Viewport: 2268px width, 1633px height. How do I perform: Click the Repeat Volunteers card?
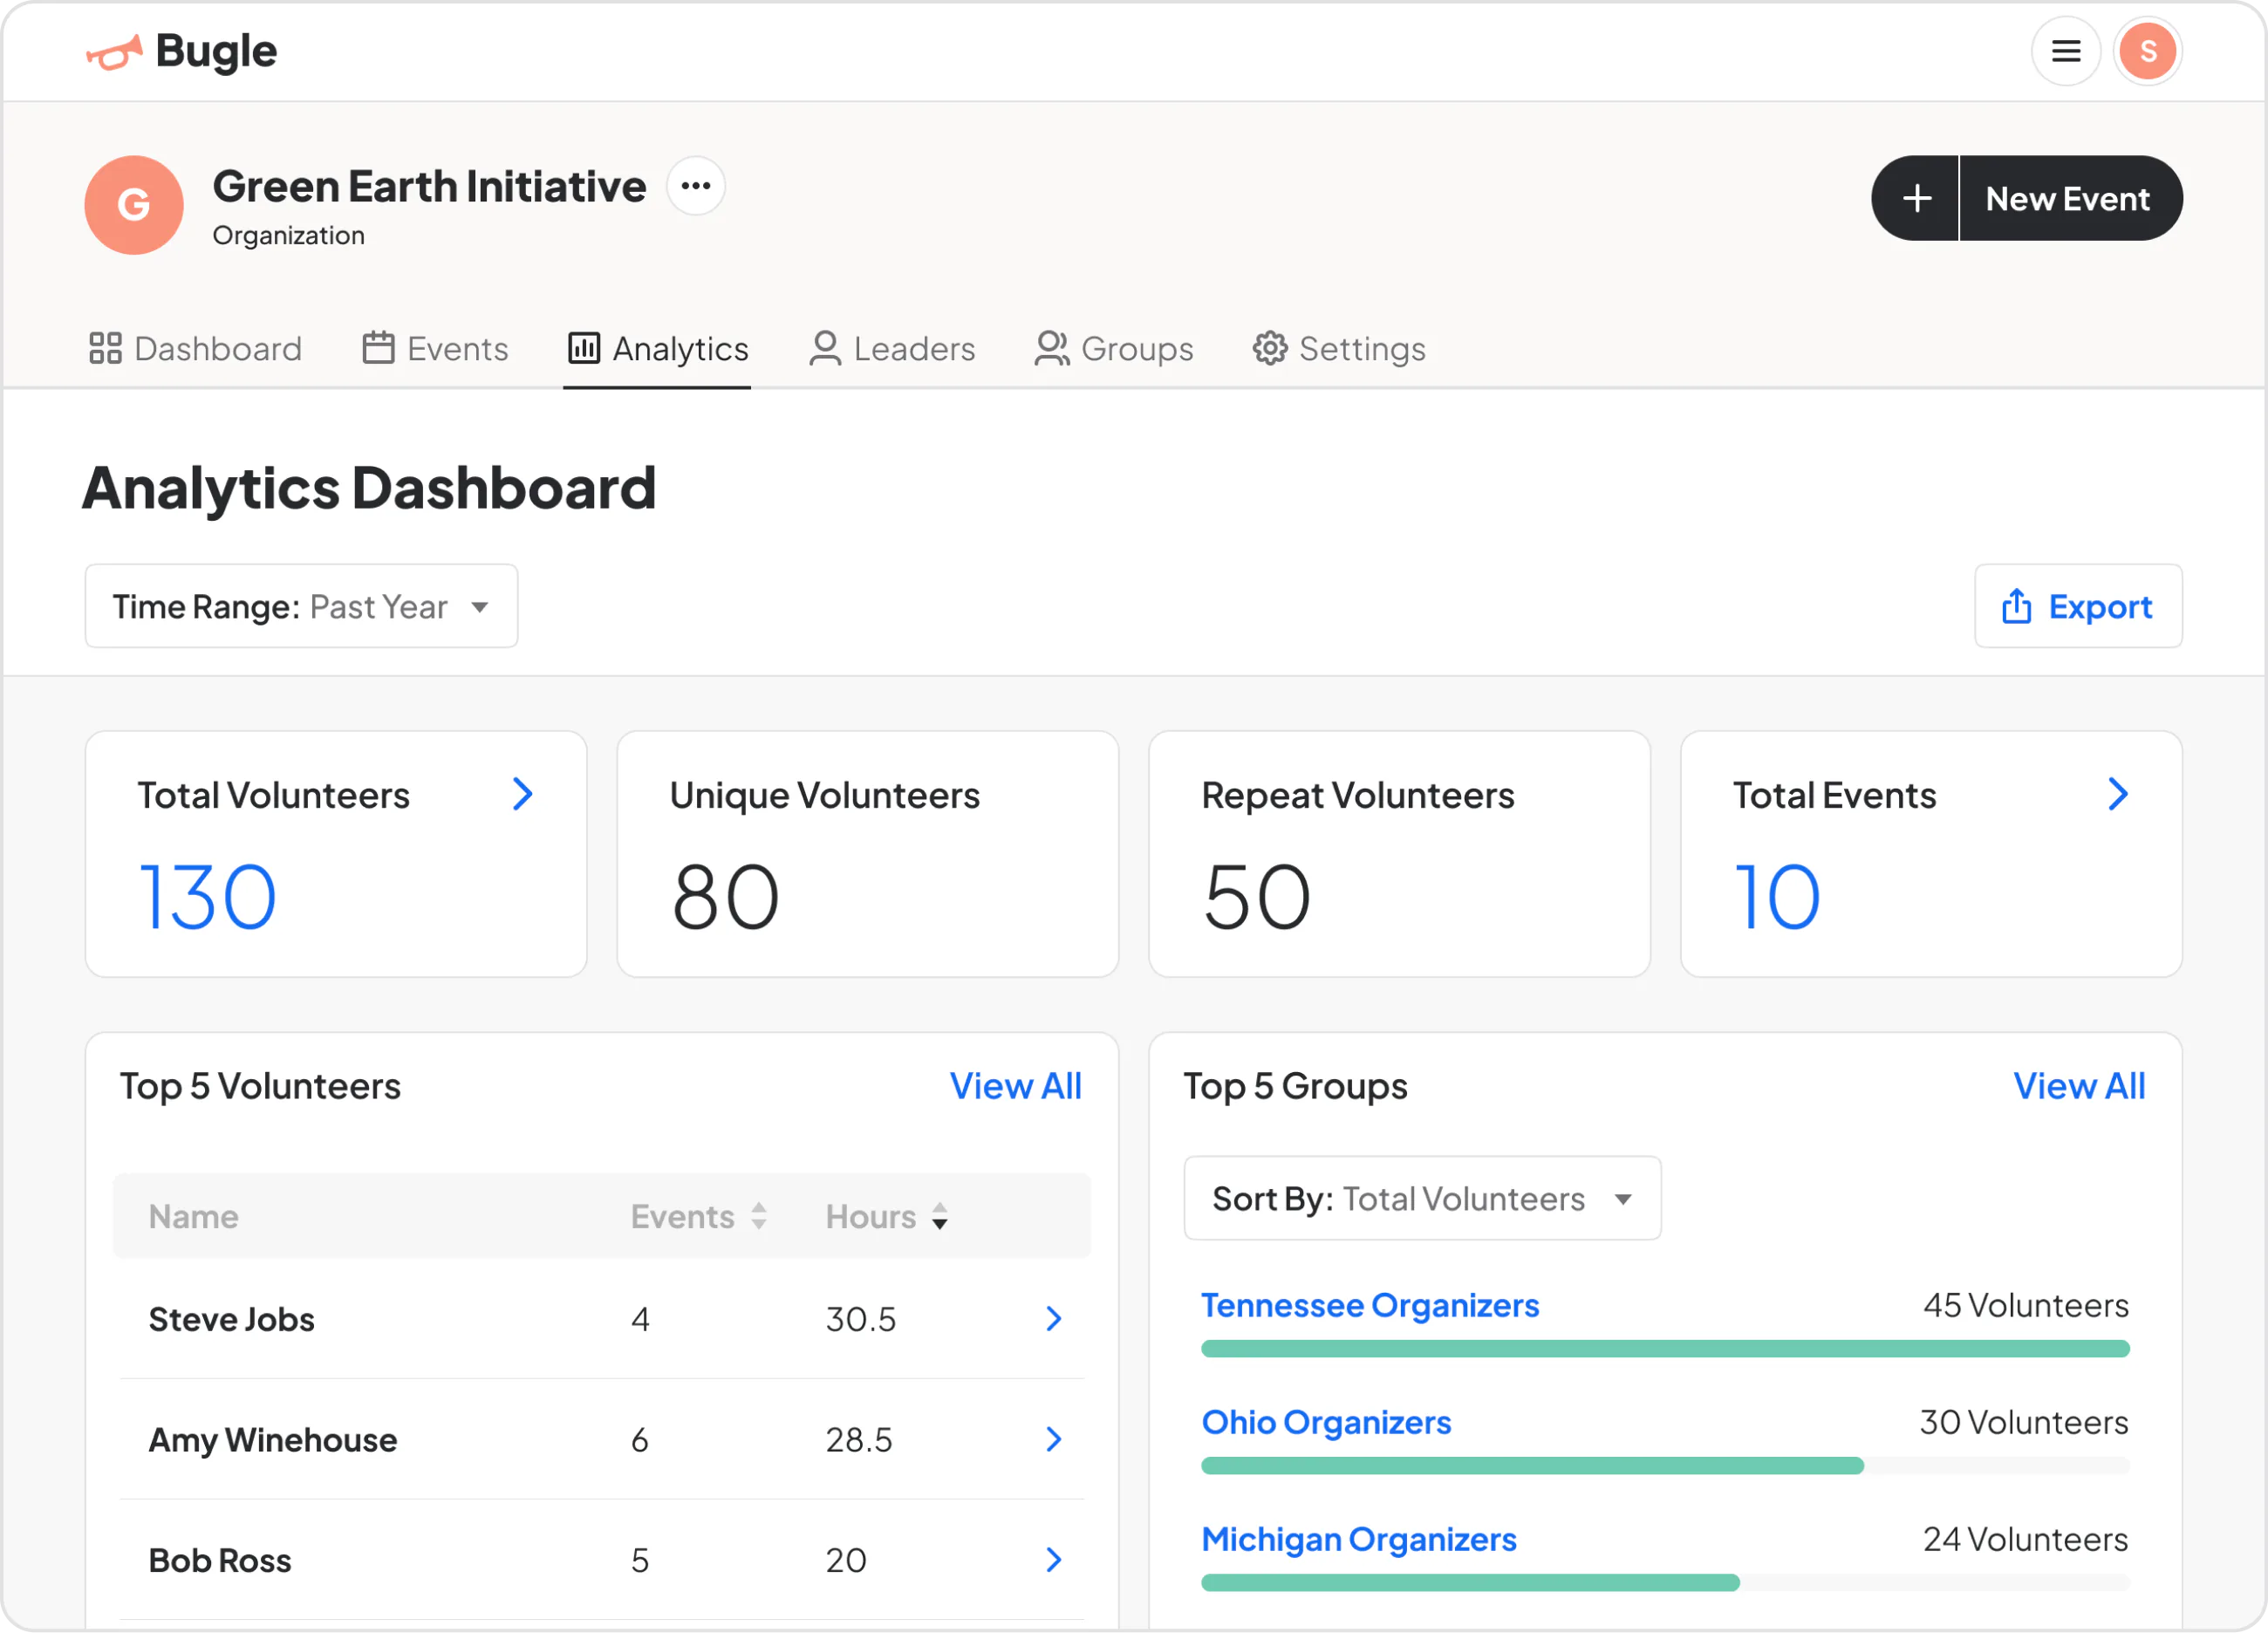1399,854
